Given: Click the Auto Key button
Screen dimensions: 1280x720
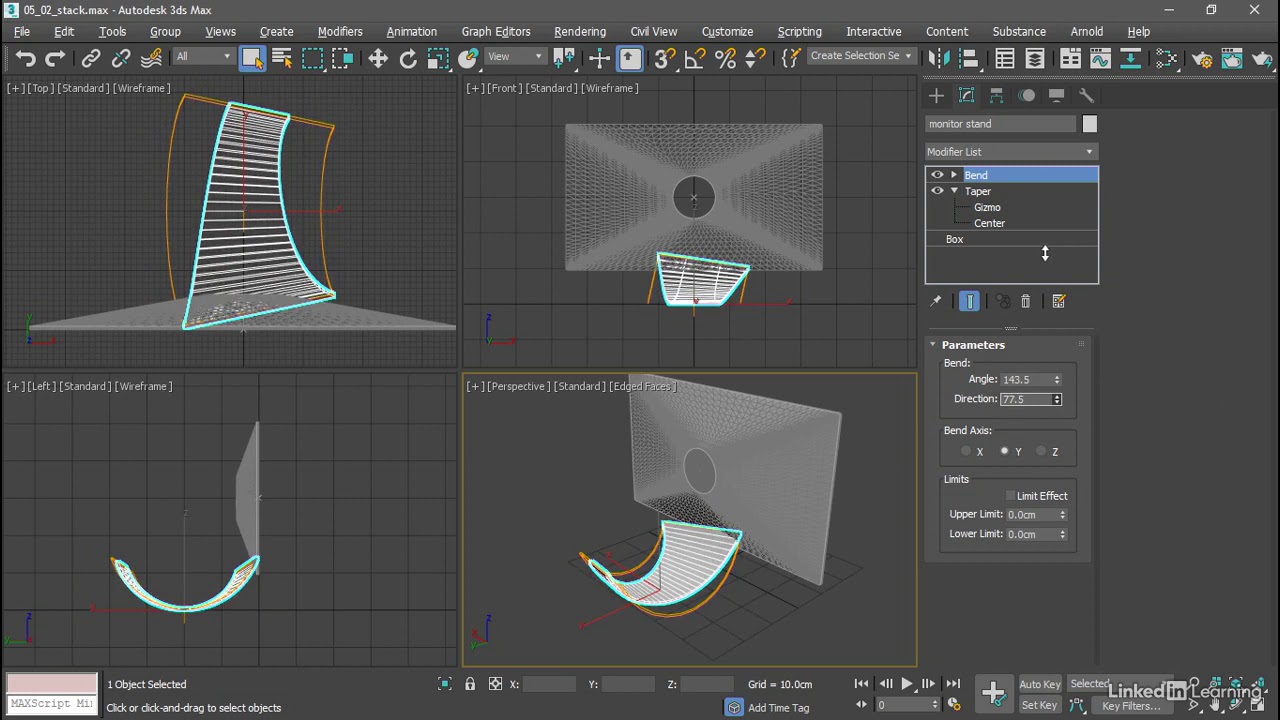Looking at the screenshot, I should point(1040,684).
